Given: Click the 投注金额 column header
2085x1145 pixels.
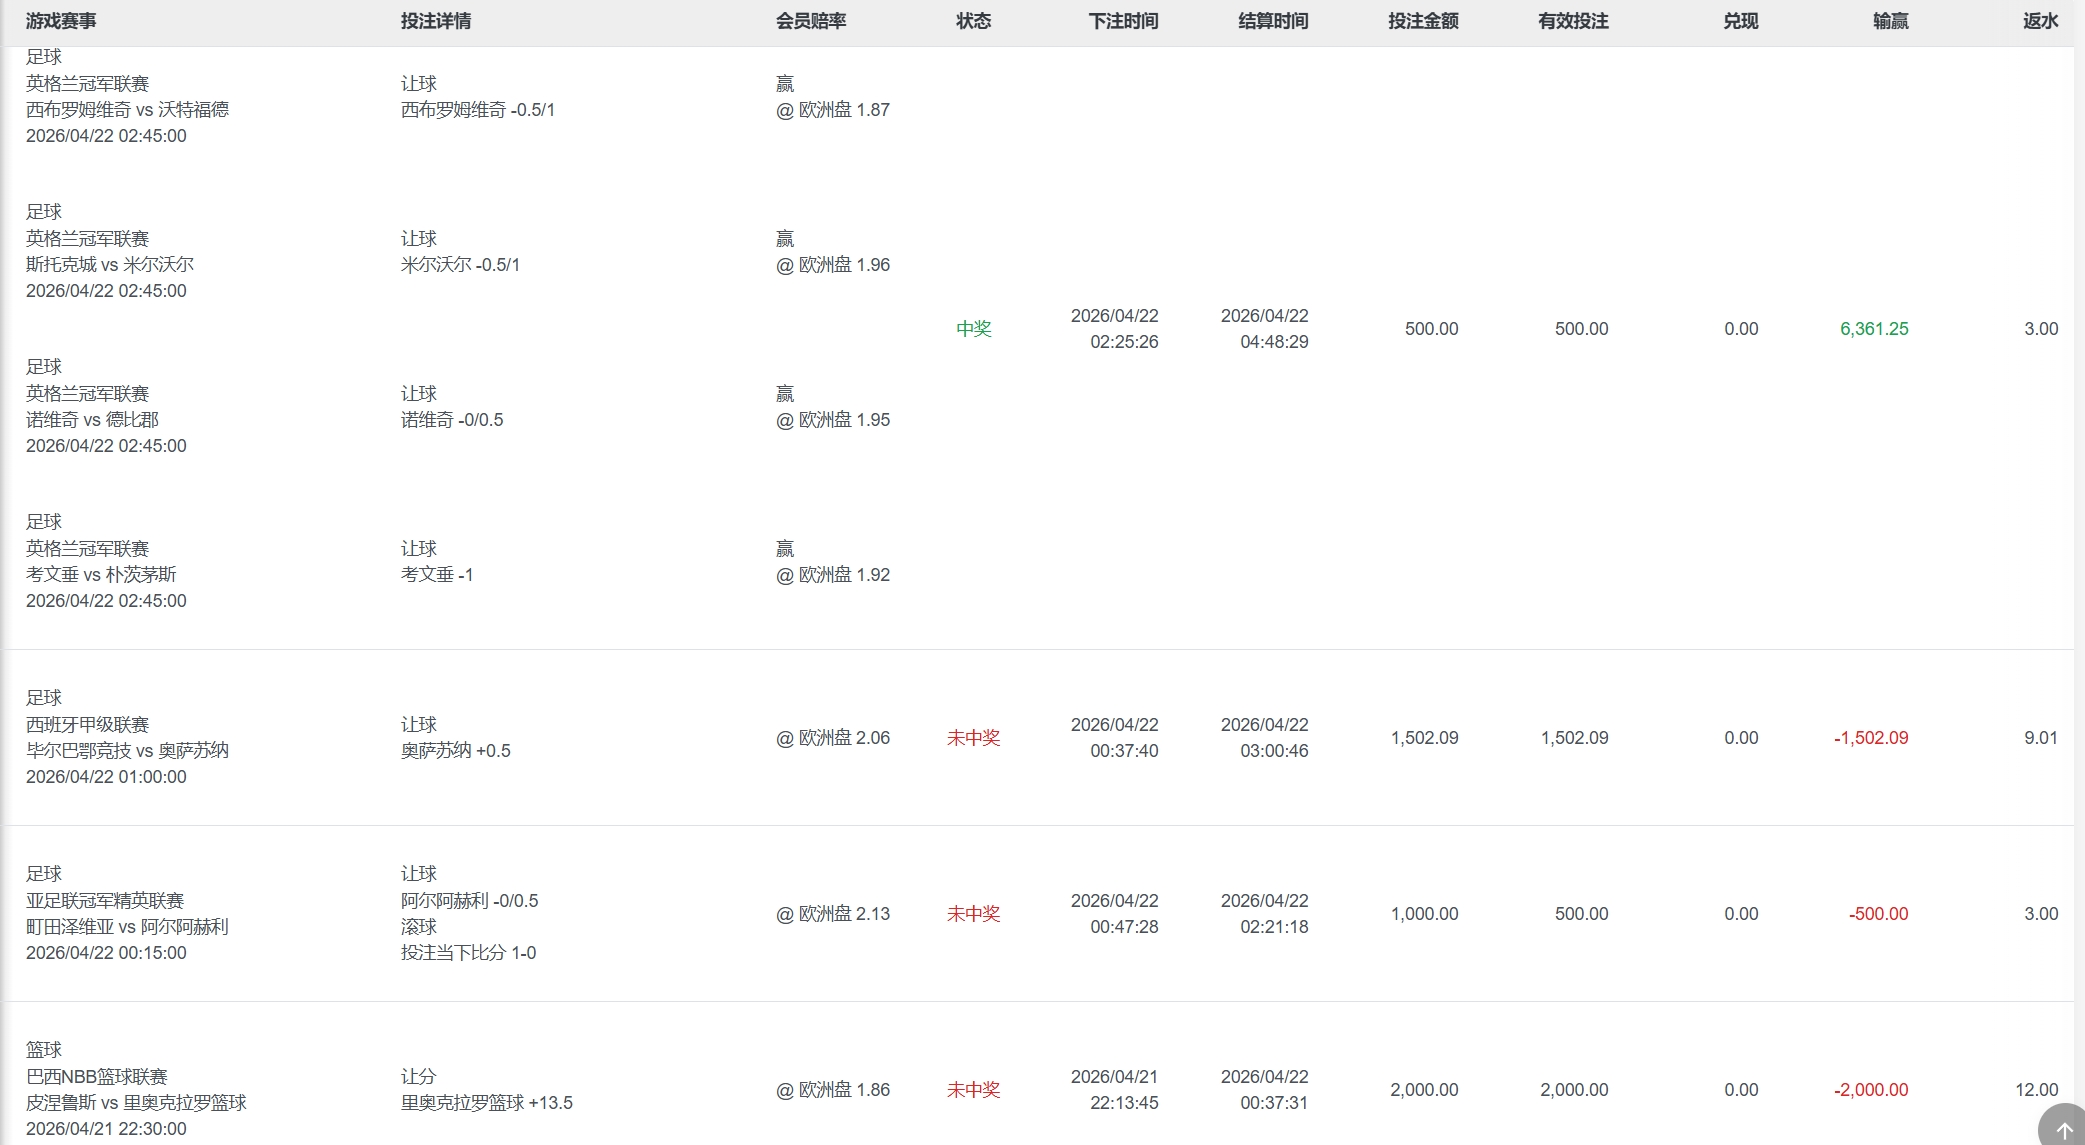Looking at the screenshot, I should coord(1423,21).
